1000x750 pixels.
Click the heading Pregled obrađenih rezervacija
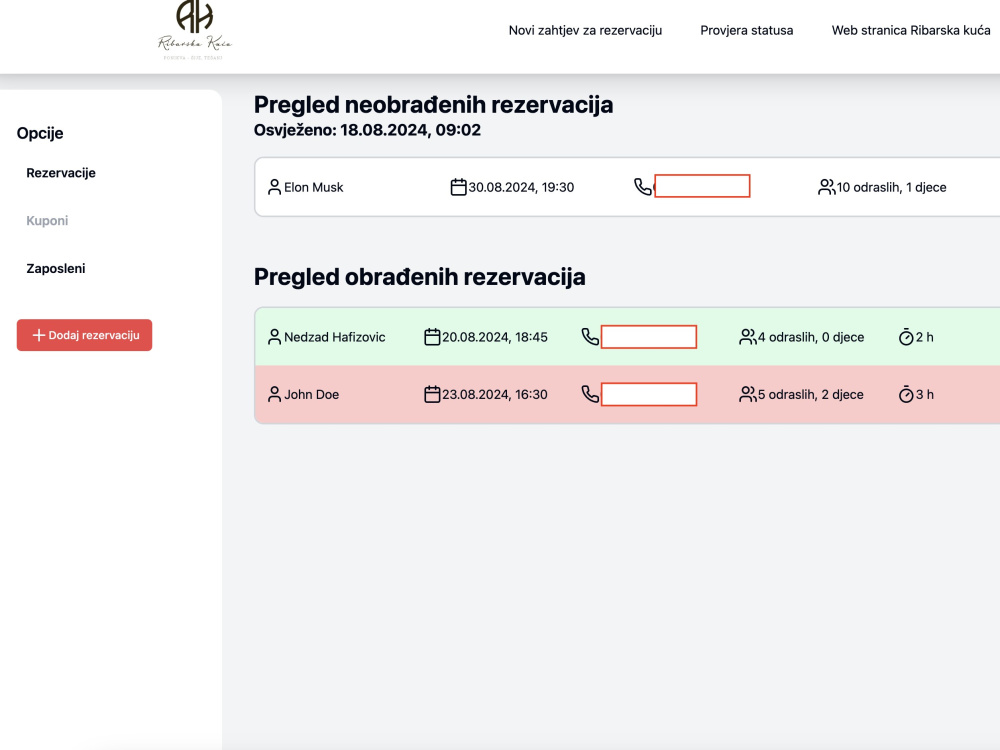[x=419, y=277]
